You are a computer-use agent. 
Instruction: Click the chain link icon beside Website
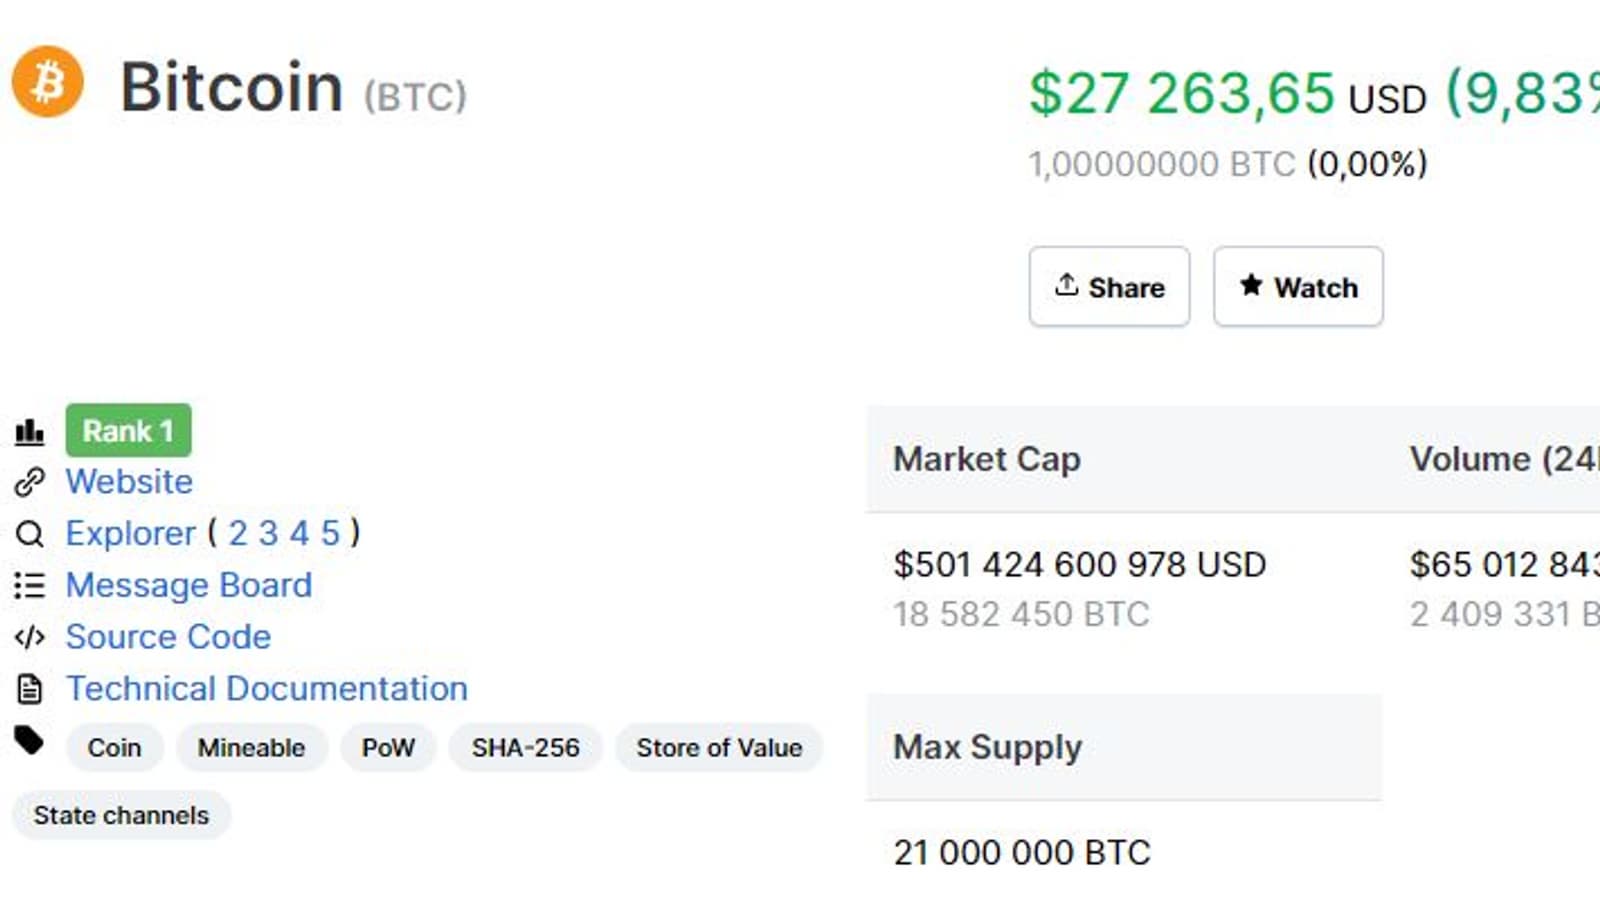[30, 482]
